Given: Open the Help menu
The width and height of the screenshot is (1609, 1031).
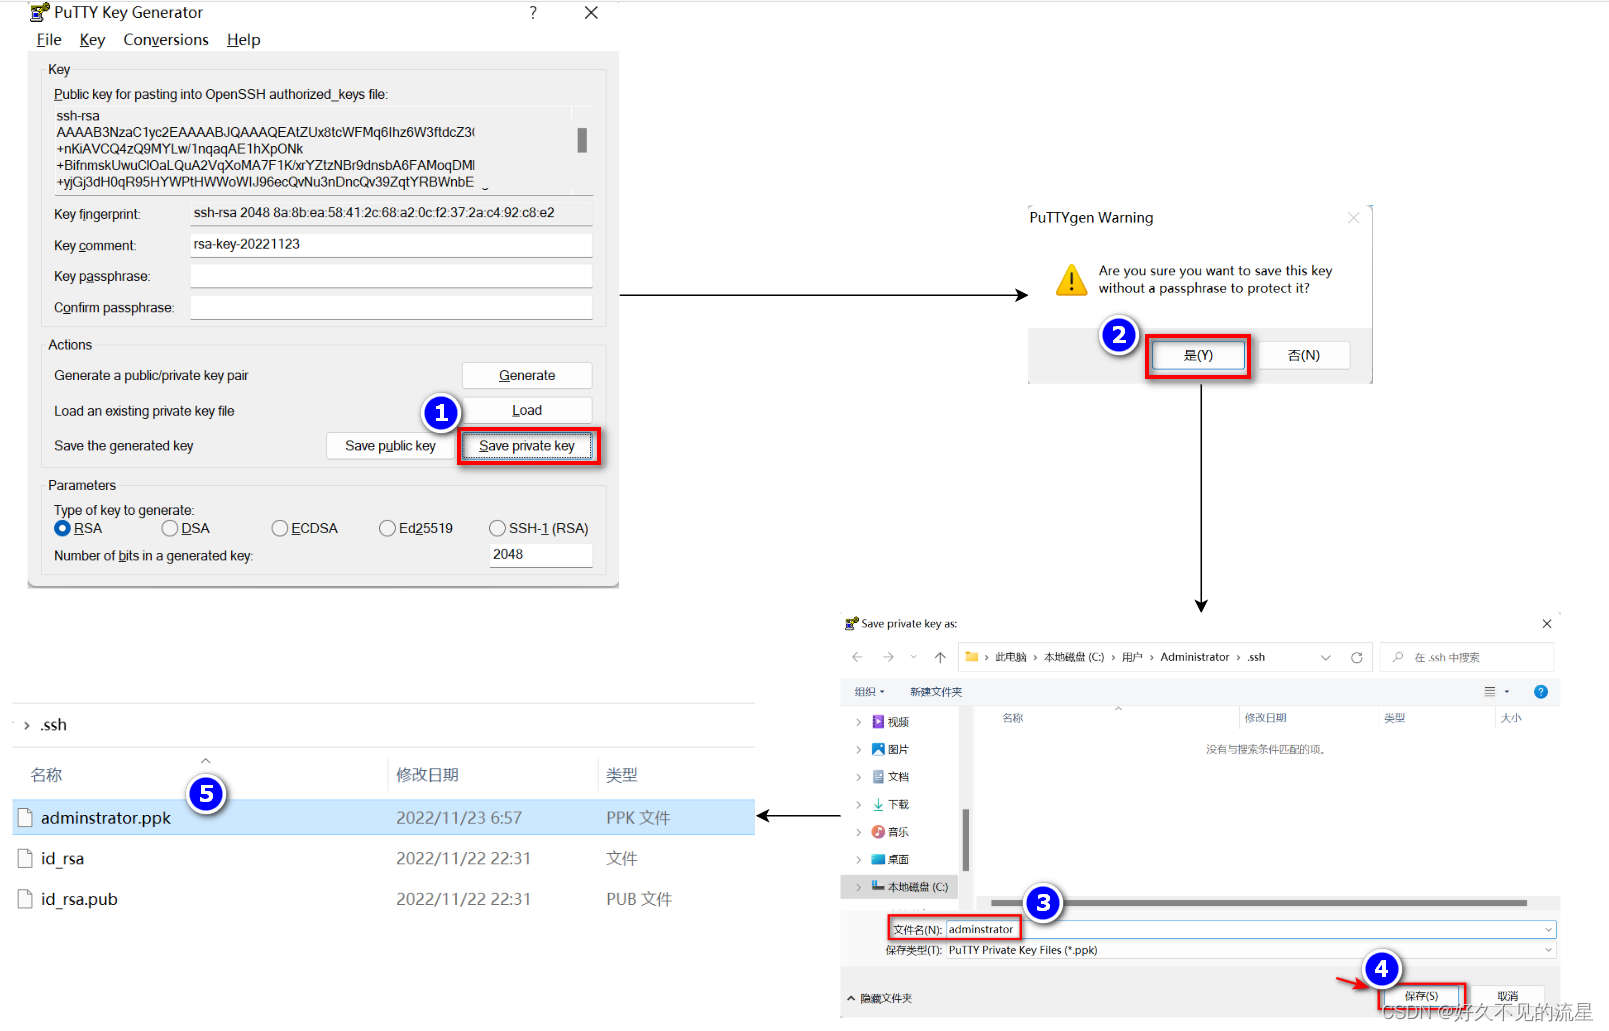Looking at the screenshot, I should point(243,40).
